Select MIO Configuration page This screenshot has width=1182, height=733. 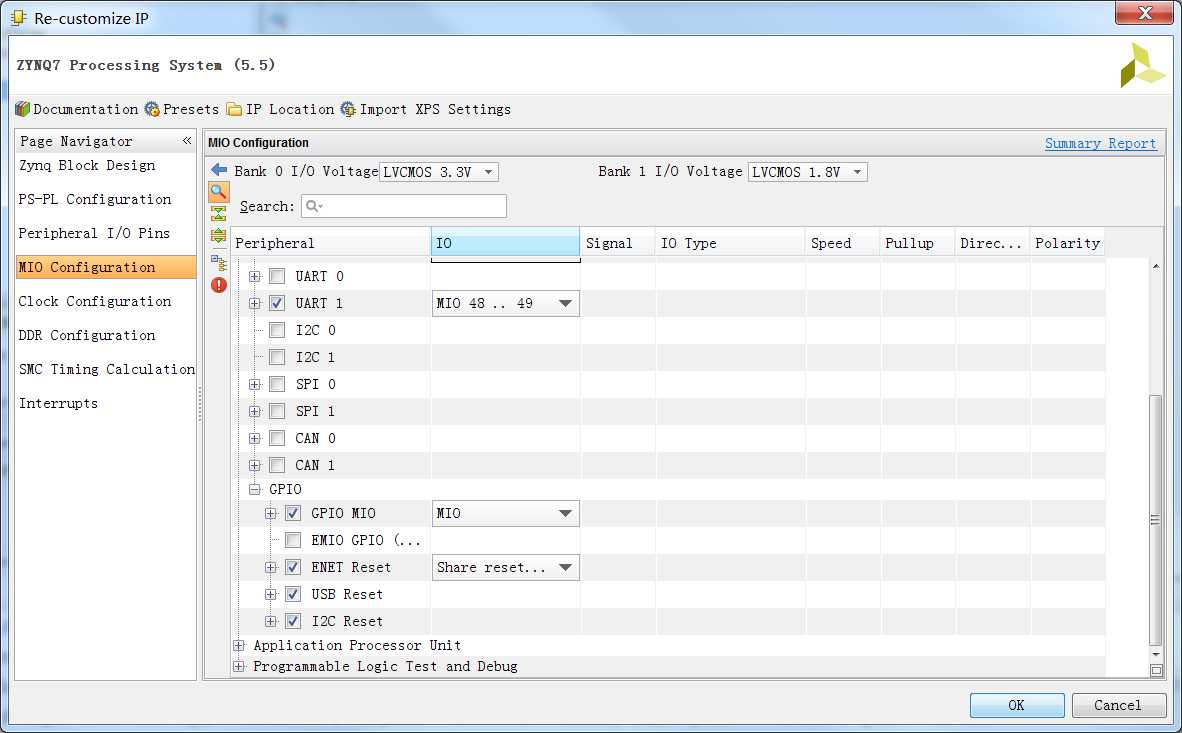[x=106, y=267]
